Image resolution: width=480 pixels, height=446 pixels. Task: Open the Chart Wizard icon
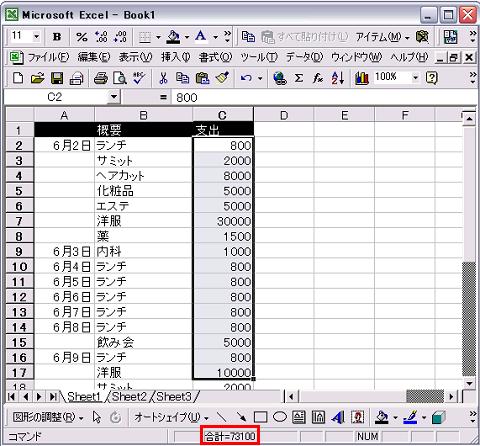(x=362, y=78)
